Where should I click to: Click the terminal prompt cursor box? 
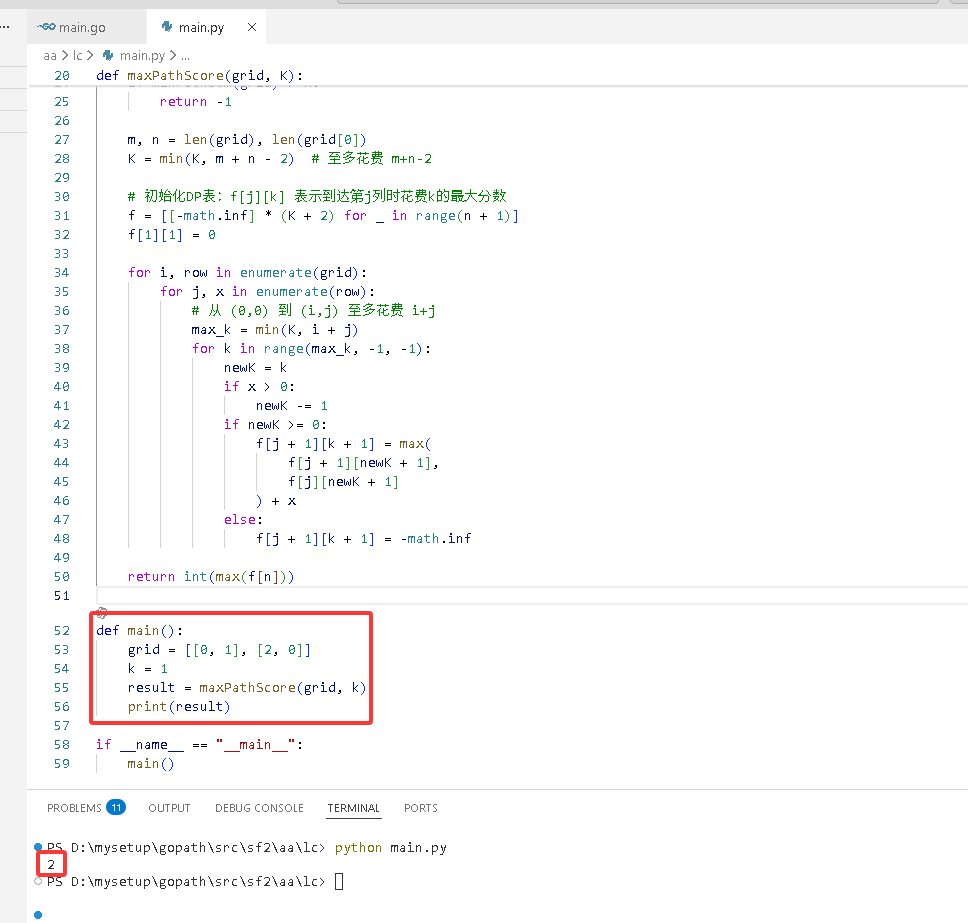(339, 882)
